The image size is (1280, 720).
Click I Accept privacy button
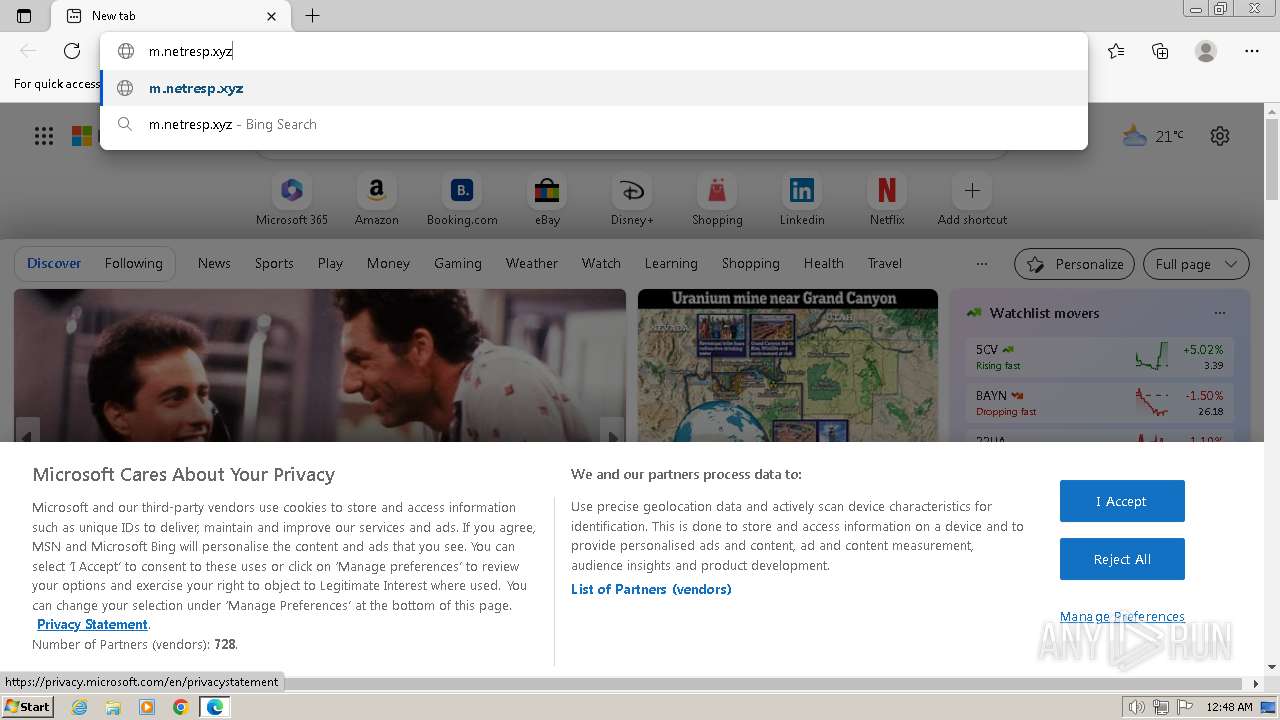tap(1122, 501)
